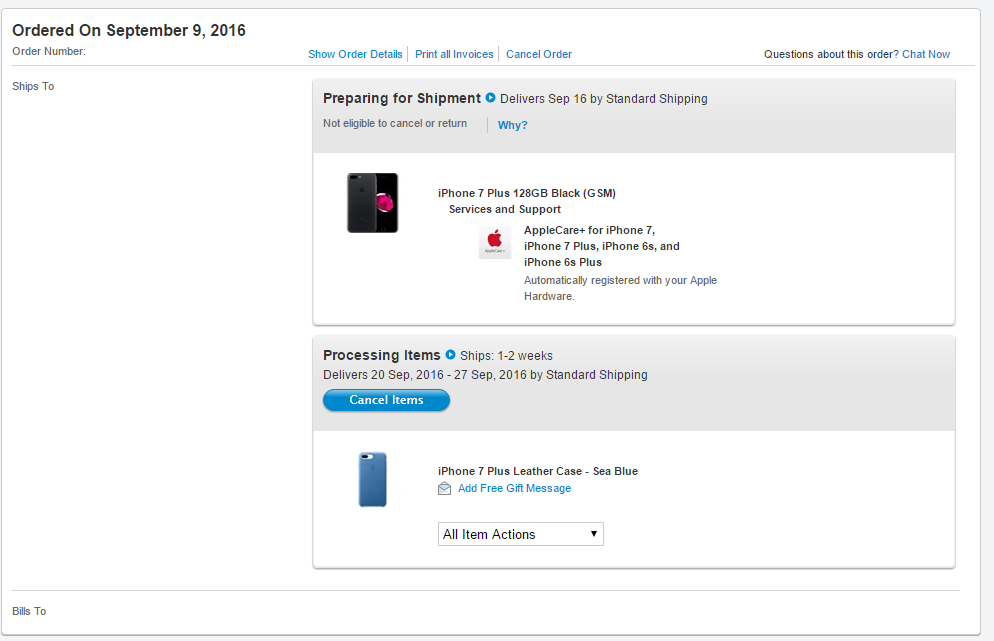The height and width of the screenshot is (641, 994).
Task: Click the arrow on All Item Actions combo box
Action: [594, 534]
